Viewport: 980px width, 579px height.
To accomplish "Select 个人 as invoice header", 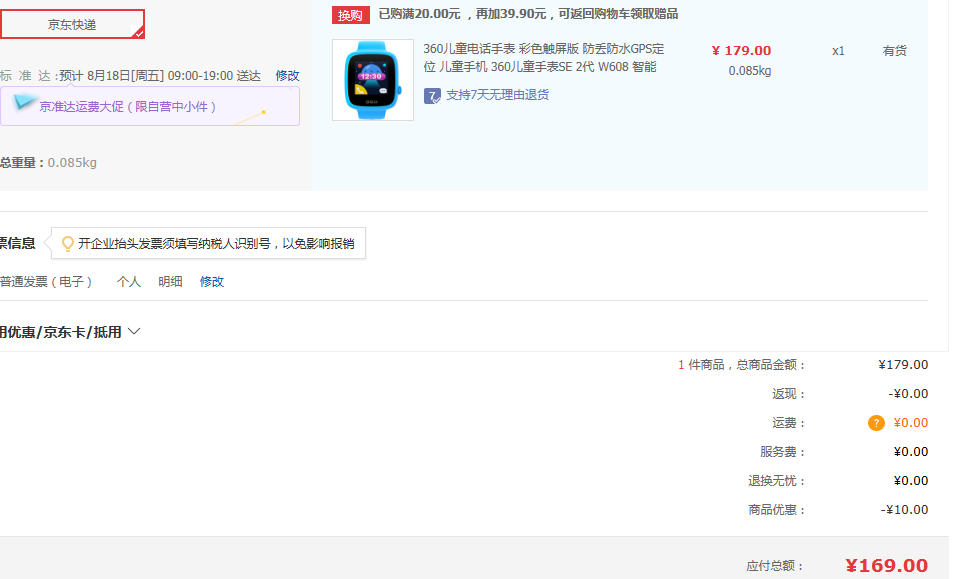I will pos(129,282).
